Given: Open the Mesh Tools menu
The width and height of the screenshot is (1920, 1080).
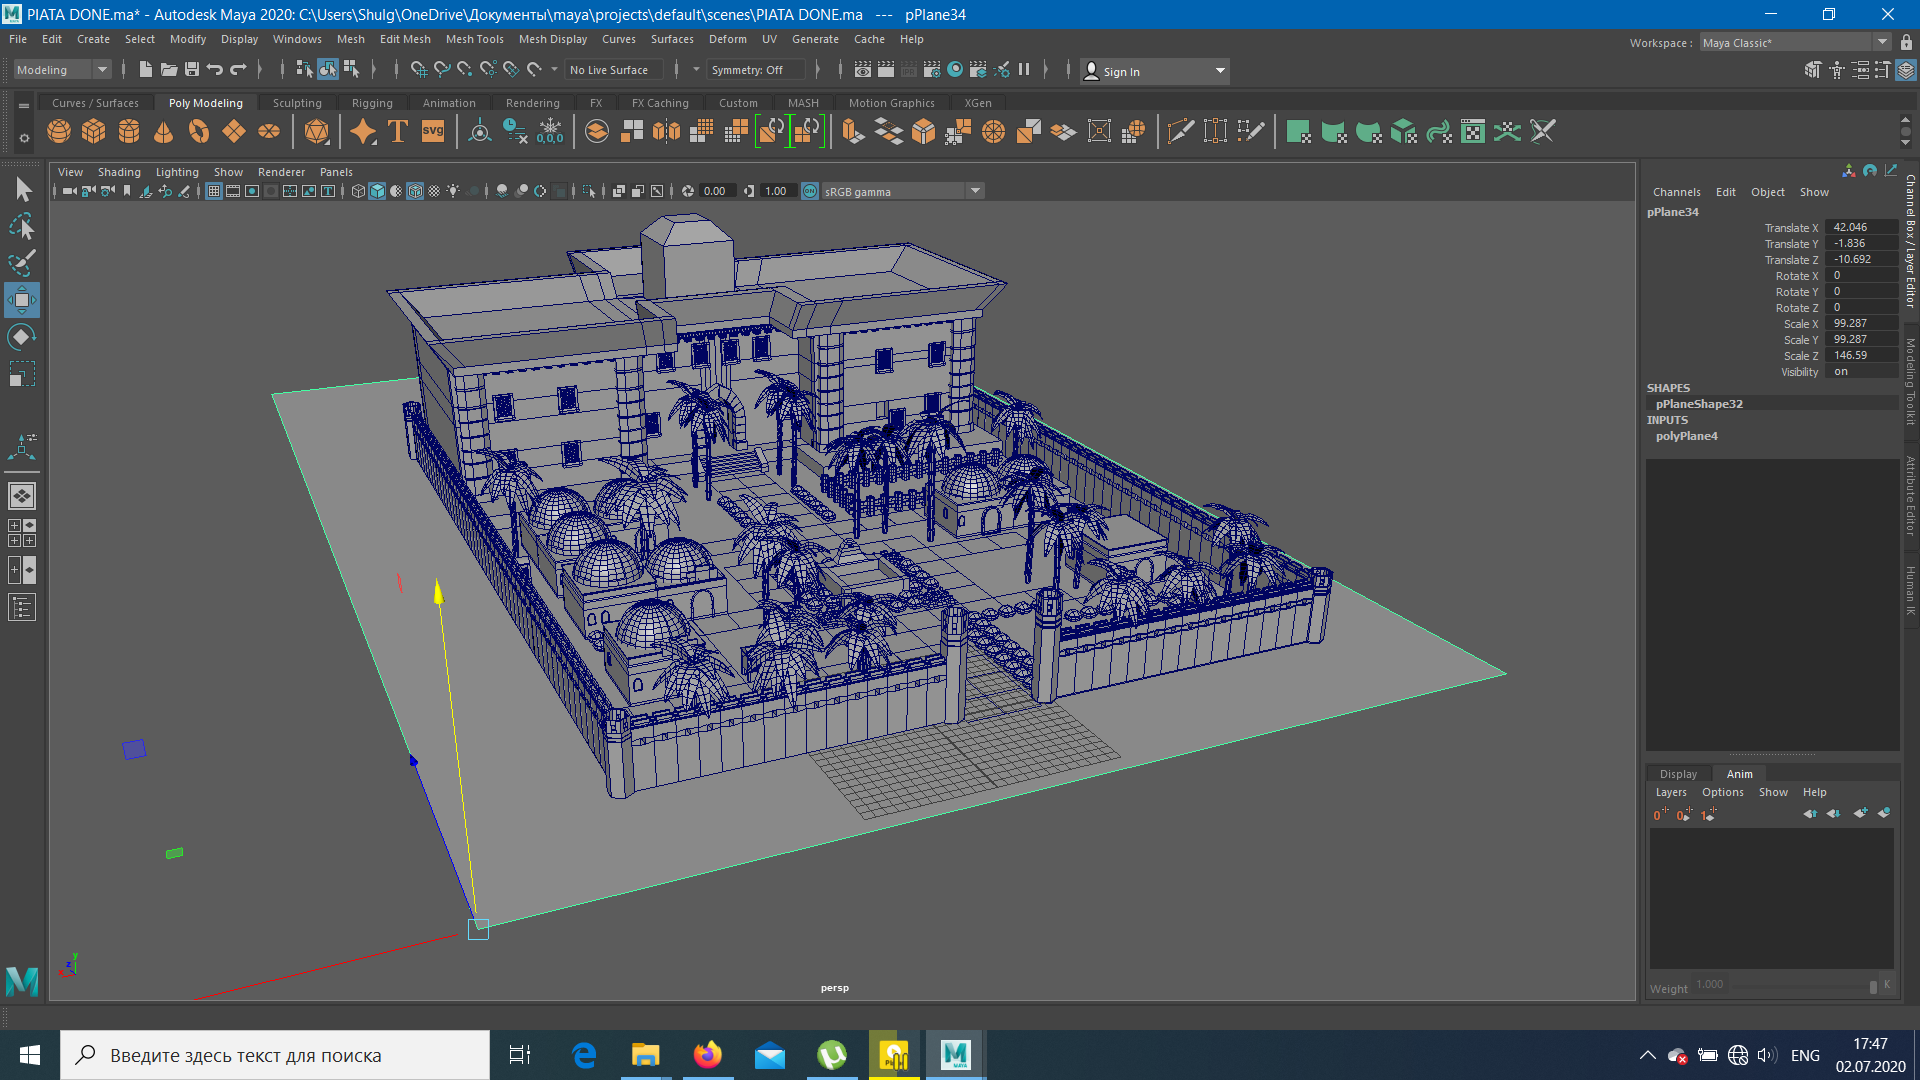Looking at the screenshot, I should [474, 39].
